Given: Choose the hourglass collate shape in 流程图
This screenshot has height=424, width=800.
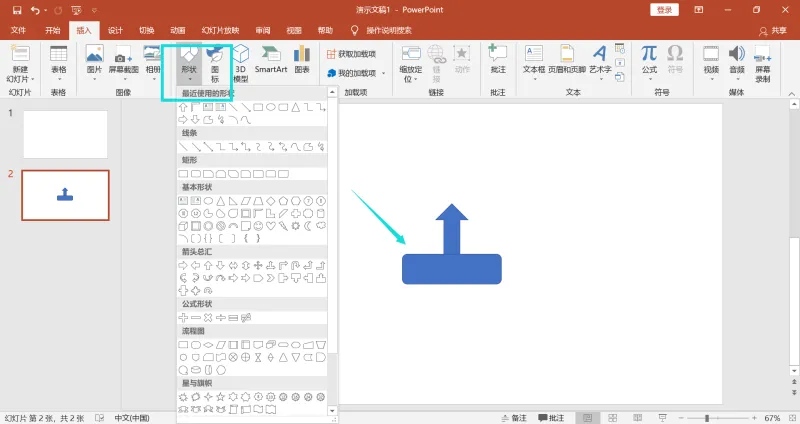Looking at the screenshot, I should (258, 357).
